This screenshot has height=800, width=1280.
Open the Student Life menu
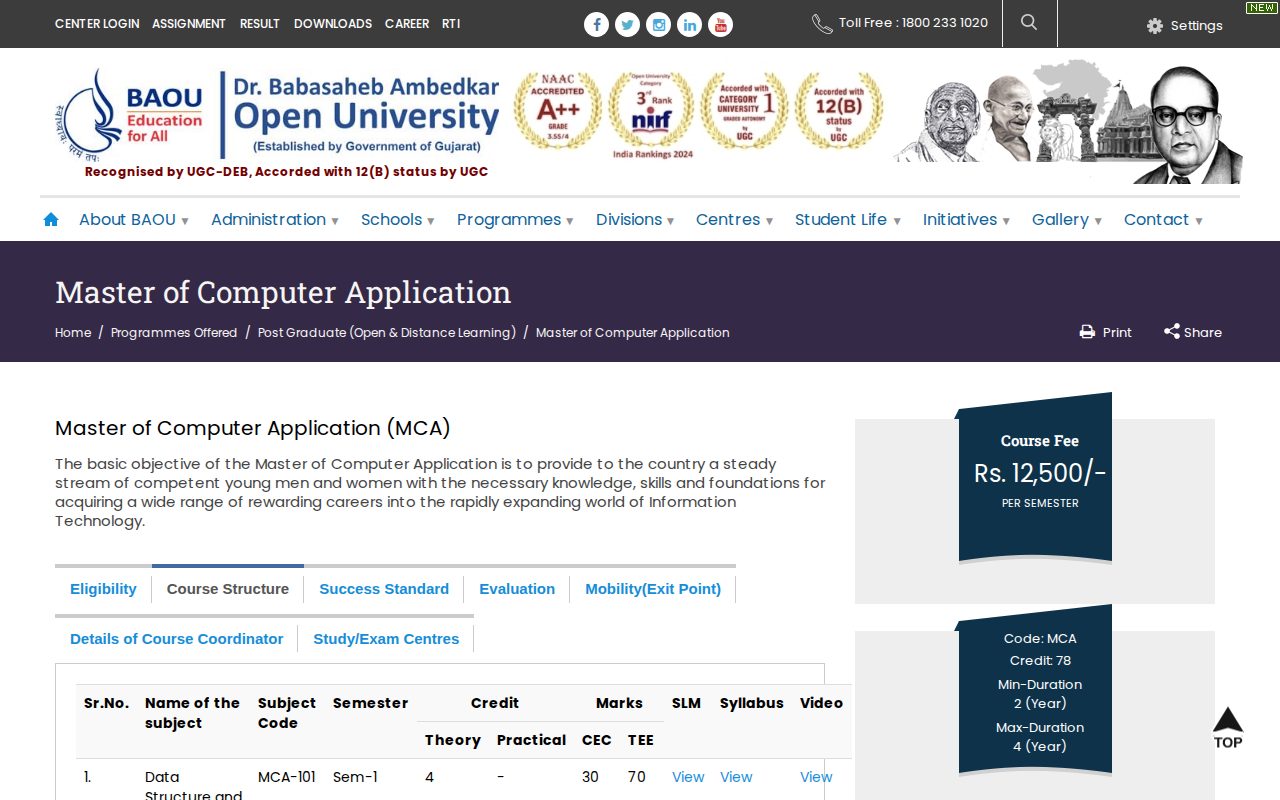pyautogui.click(x=848, y=220)
